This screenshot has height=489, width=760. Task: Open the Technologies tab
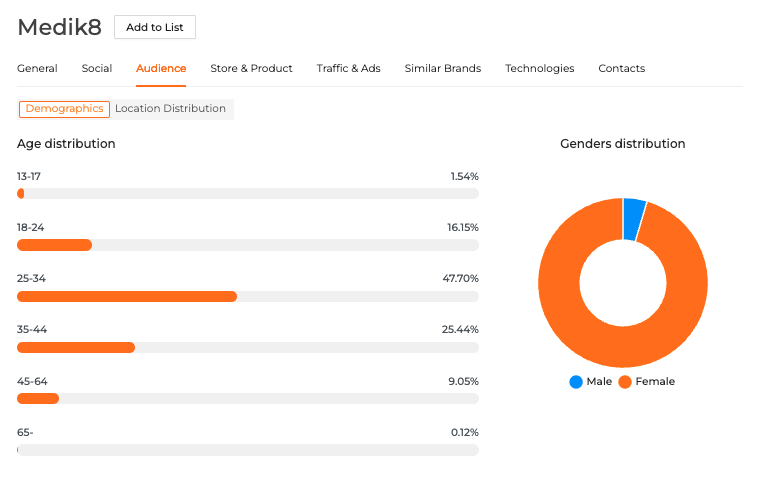click(539, 69)
